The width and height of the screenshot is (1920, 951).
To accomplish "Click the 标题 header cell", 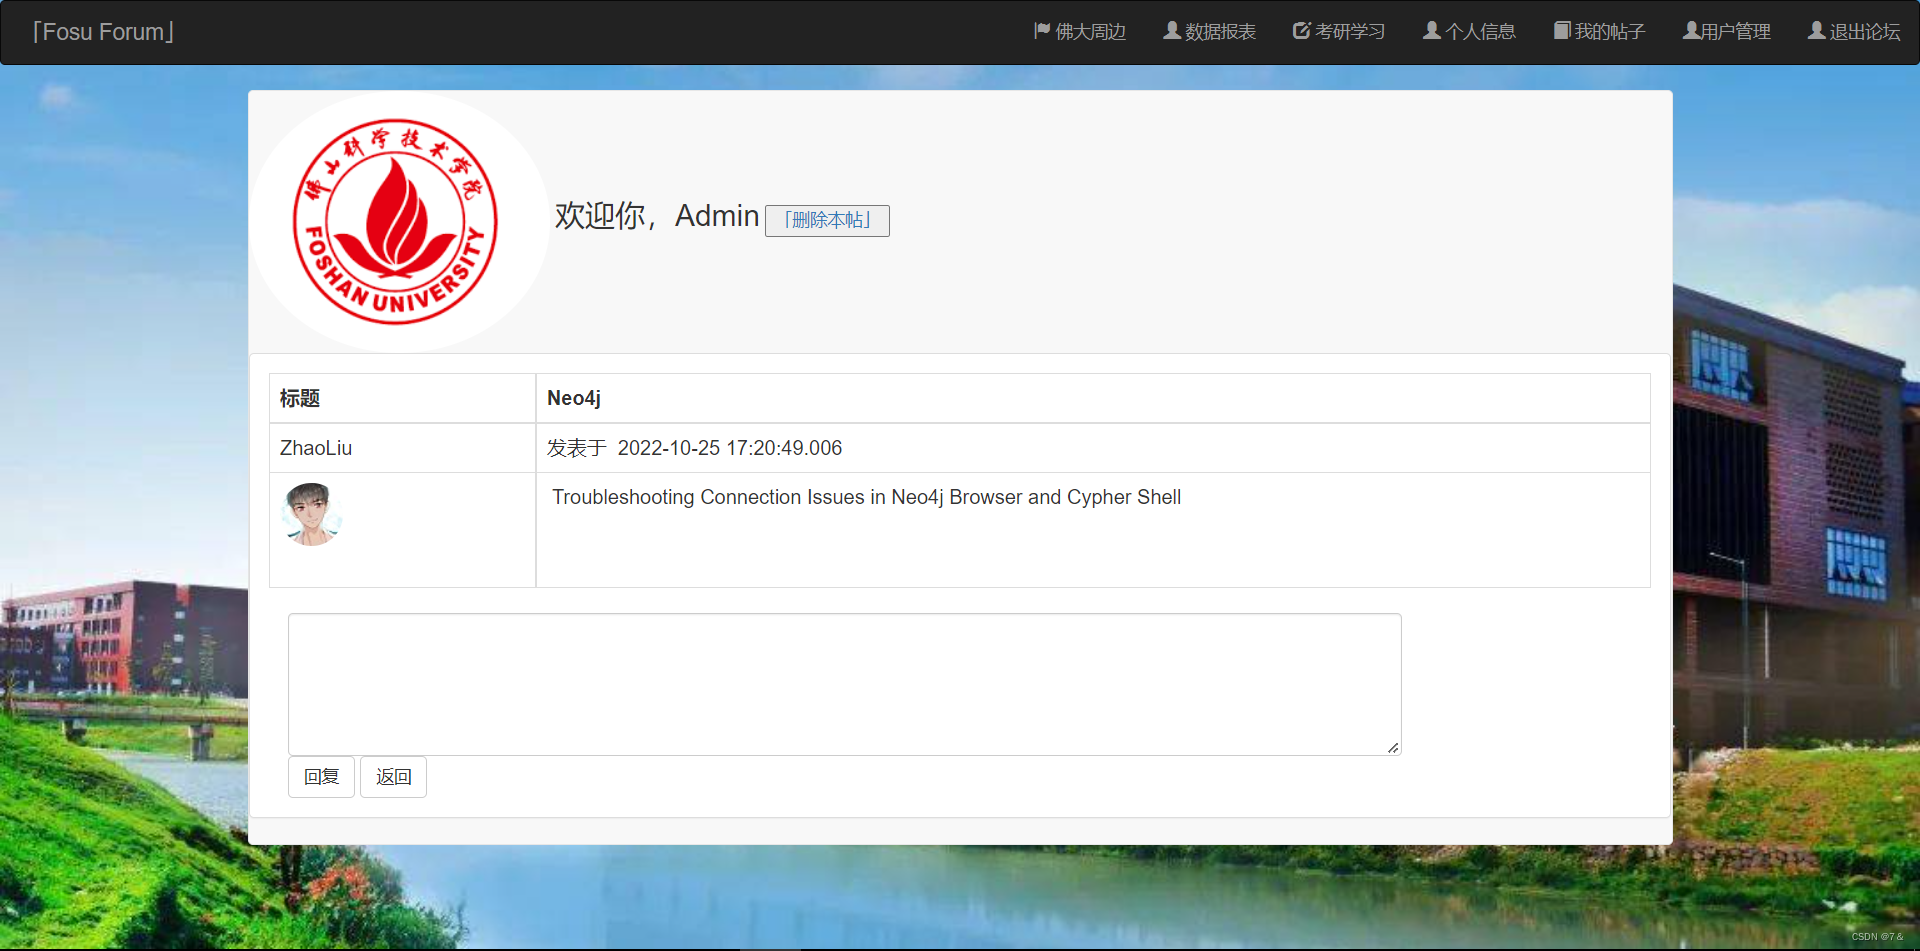I will [x=402, y=398].
